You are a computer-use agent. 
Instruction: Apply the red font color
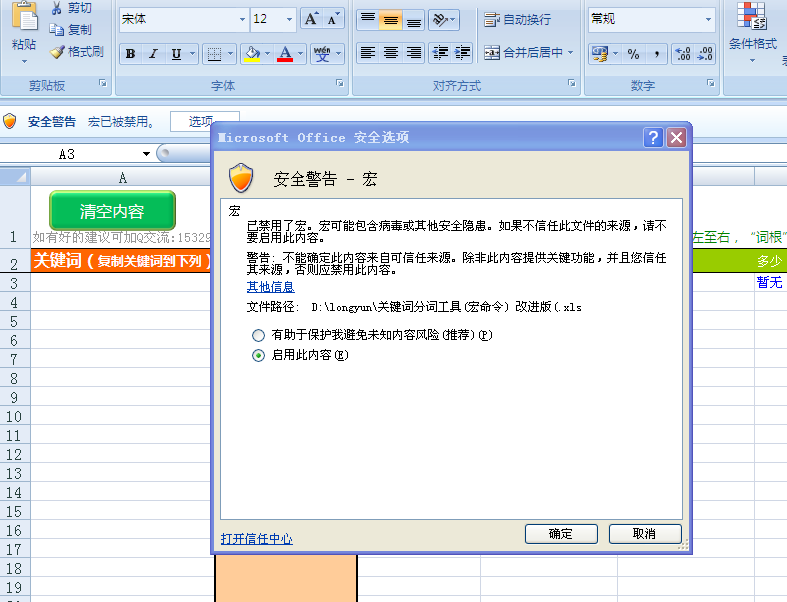tap(285, 53)
